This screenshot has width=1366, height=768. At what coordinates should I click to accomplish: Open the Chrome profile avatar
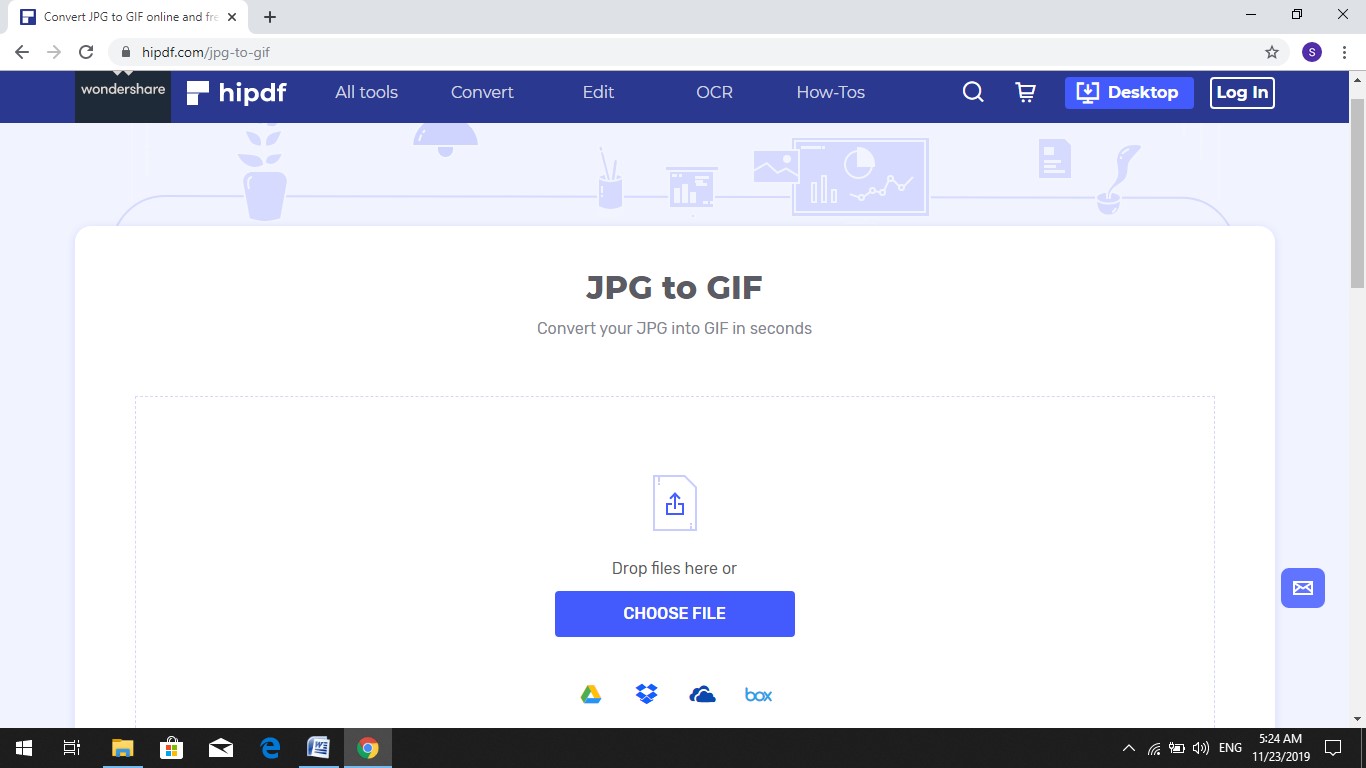tap(1312, 52)
